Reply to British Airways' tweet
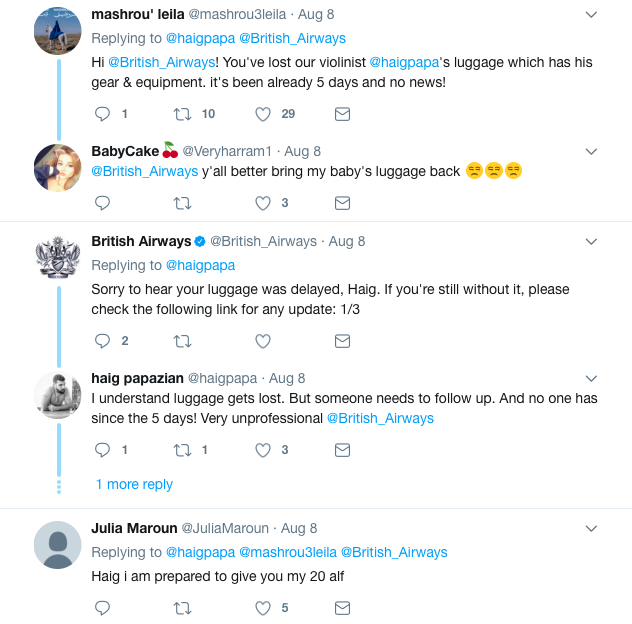 pos(101,341)
